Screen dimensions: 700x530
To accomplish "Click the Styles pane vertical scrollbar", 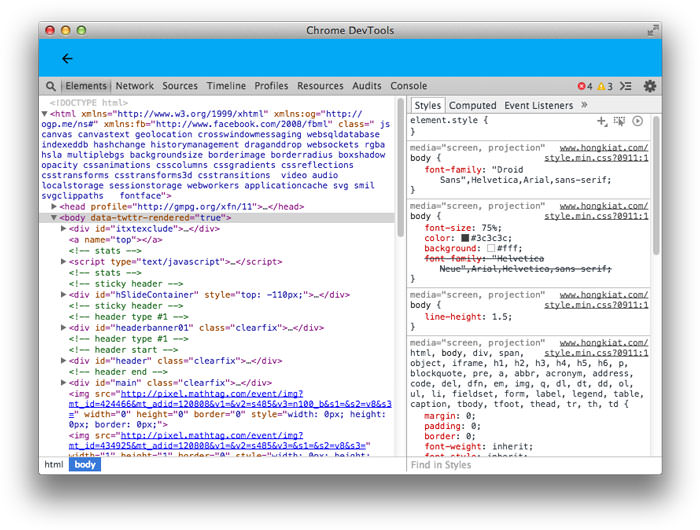I will pyautogui.click(x=656, y=185).
